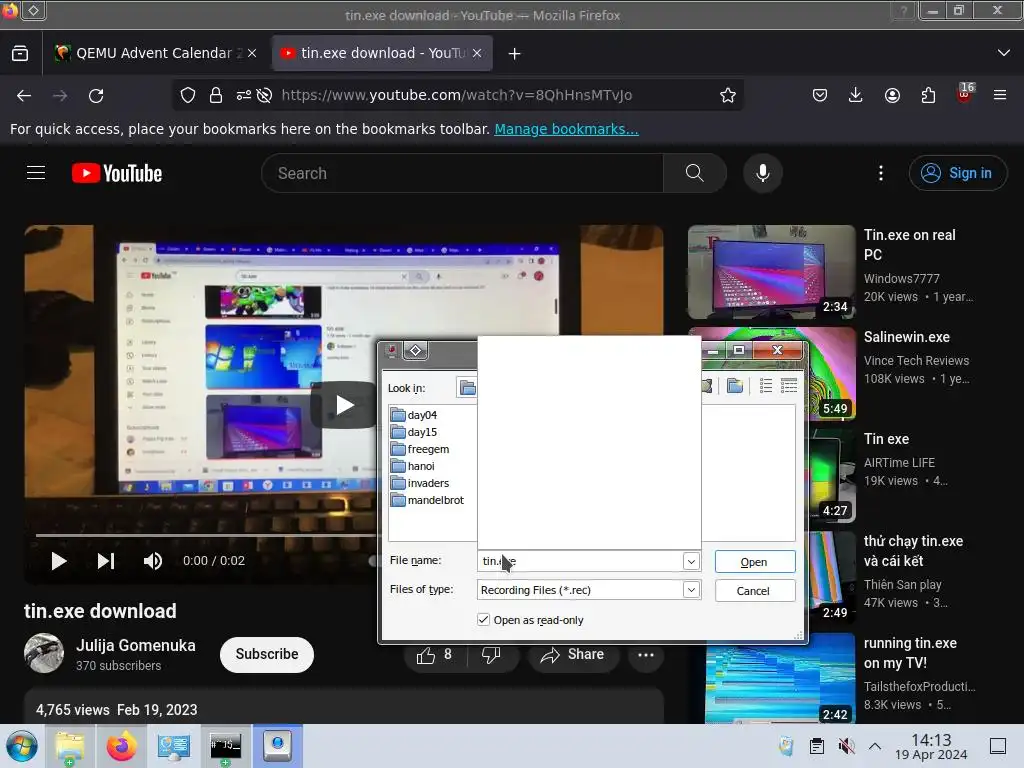Play the video with the bottom play button
Viewport: 1024px width, 768px height.
(58, 561)
